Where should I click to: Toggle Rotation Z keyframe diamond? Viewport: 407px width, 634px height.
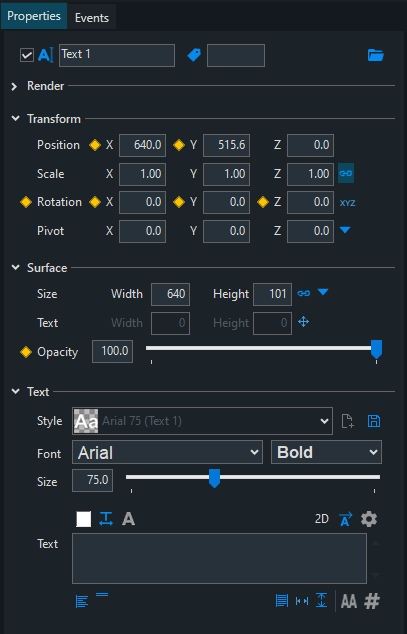263,202
